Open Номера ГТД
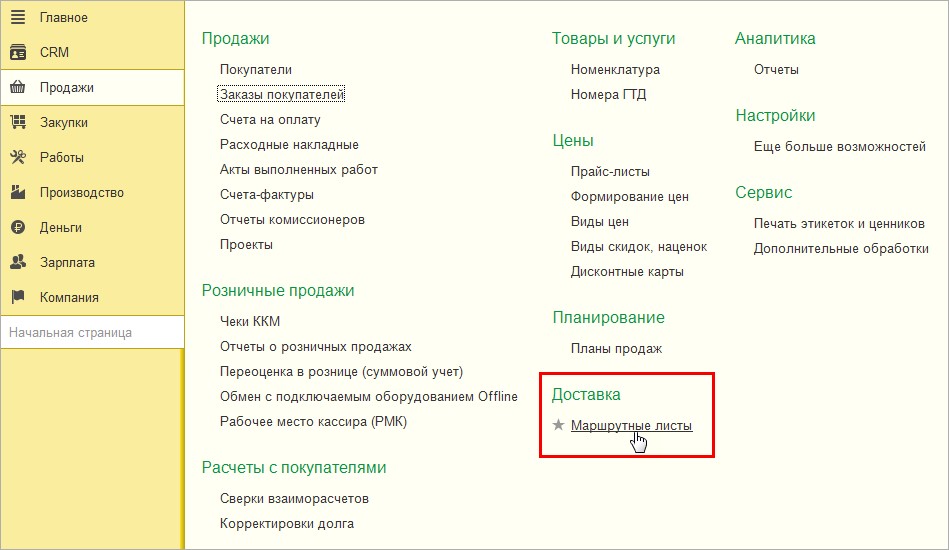The width and height of the screenshot is (949, 550). point(608,95)
